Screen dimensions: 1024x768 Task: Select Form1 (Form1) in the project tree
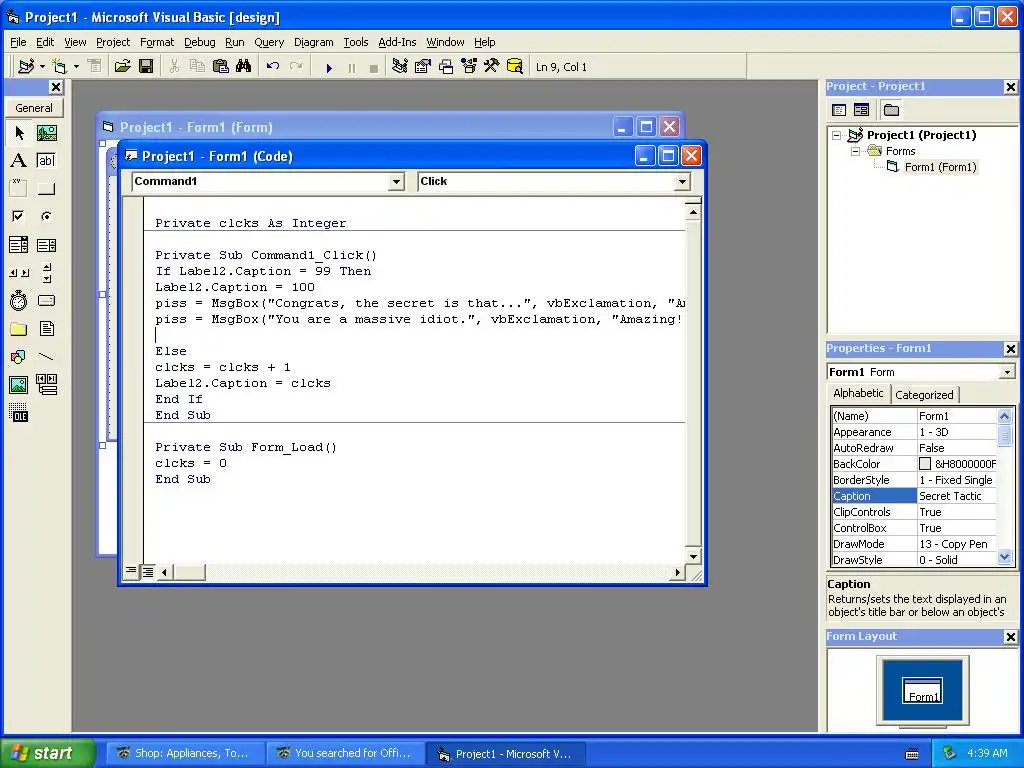pyautogui.click(x=940, y=167)
